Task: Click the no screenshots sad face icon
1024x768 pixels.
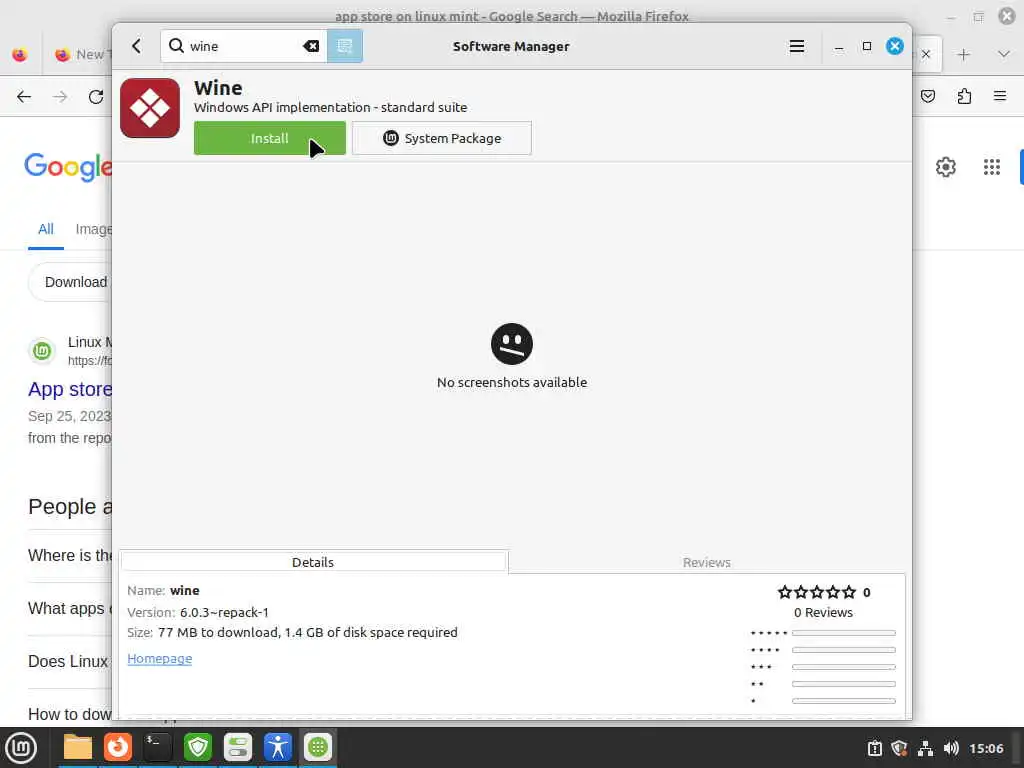Action: pyautogui.click(x=511, y=344)
